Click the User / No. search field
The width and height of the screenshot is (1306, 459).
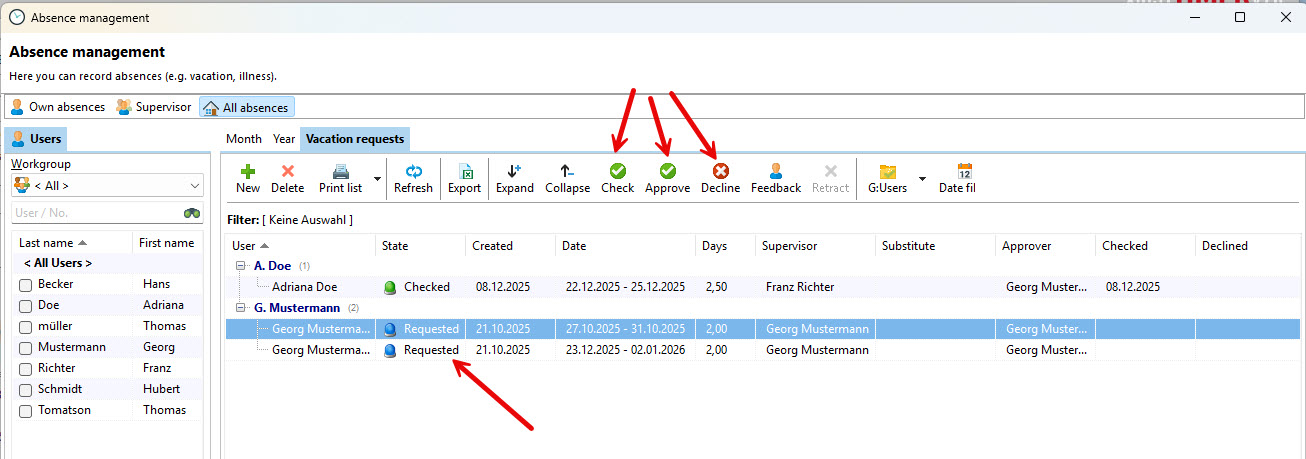point(95,213)
